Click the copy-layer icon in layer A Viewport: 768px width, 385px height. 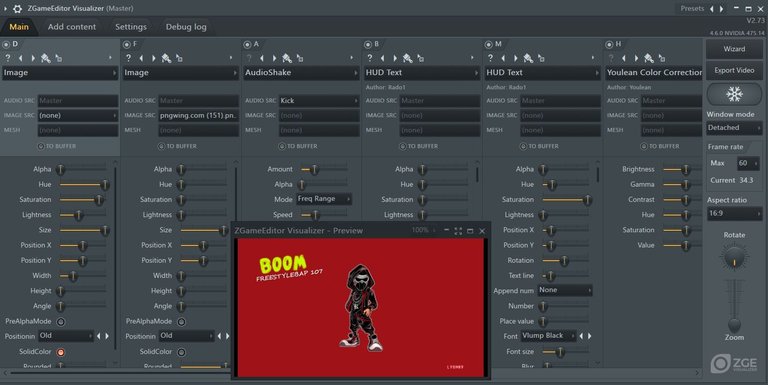[300, 58]
